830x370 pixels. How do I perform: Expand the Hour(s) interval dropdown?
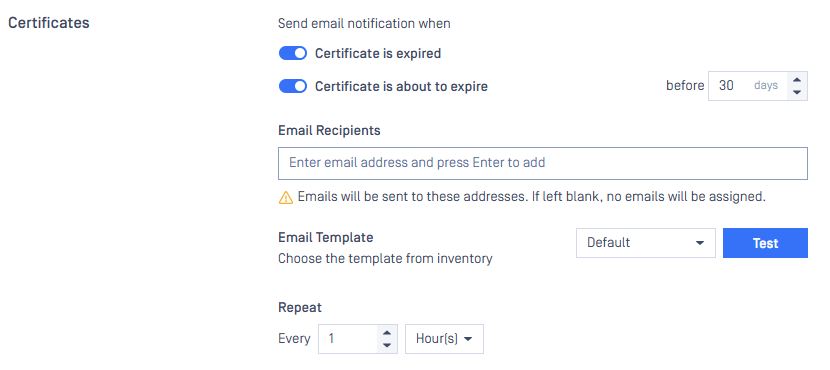(x=444, y=339)
